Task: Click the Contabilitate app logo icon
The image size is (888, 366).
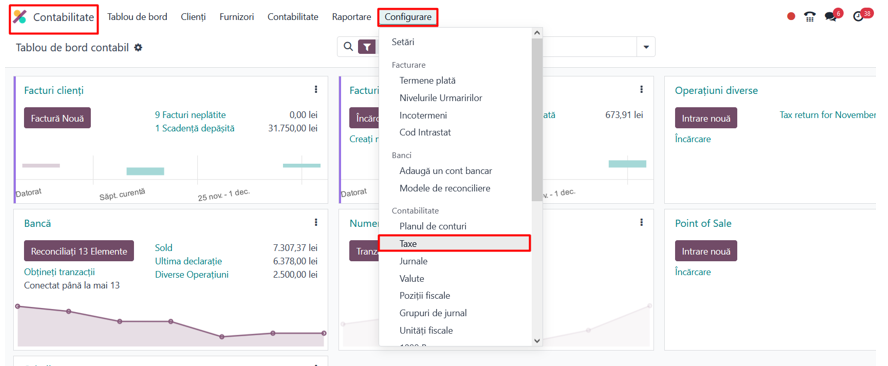Action: [x=20, y=17]
